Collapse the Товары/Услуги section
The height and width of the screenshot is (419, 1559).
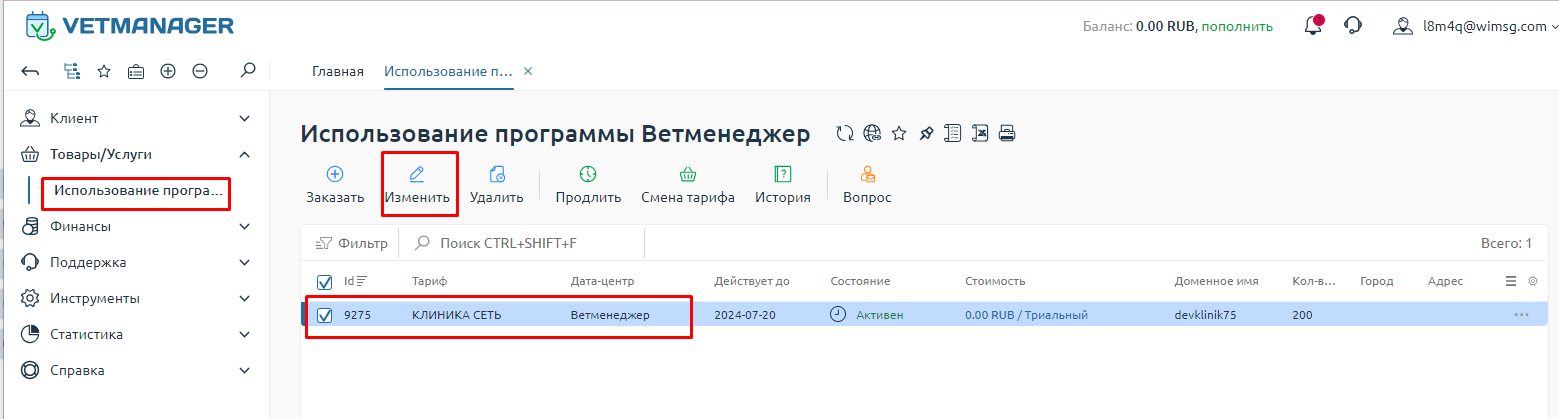coord(135,154)
